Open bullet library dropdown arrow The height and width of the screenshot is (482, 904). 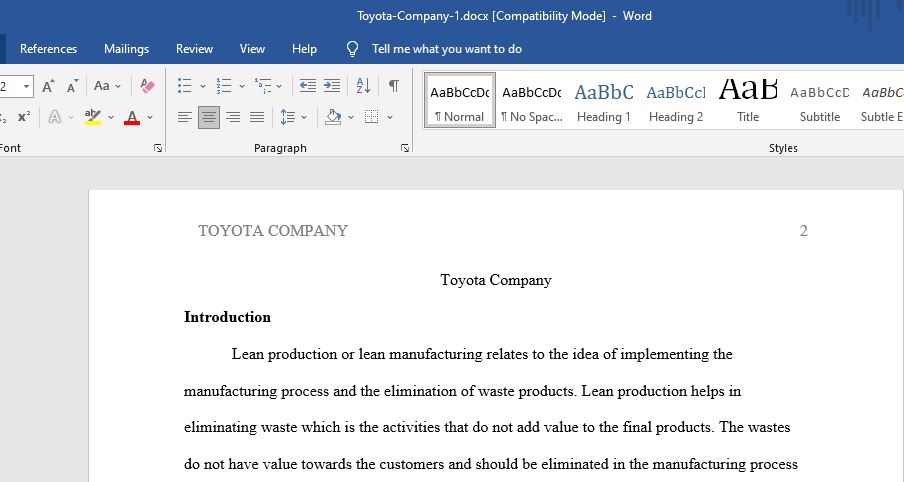(x=202, y=86)
